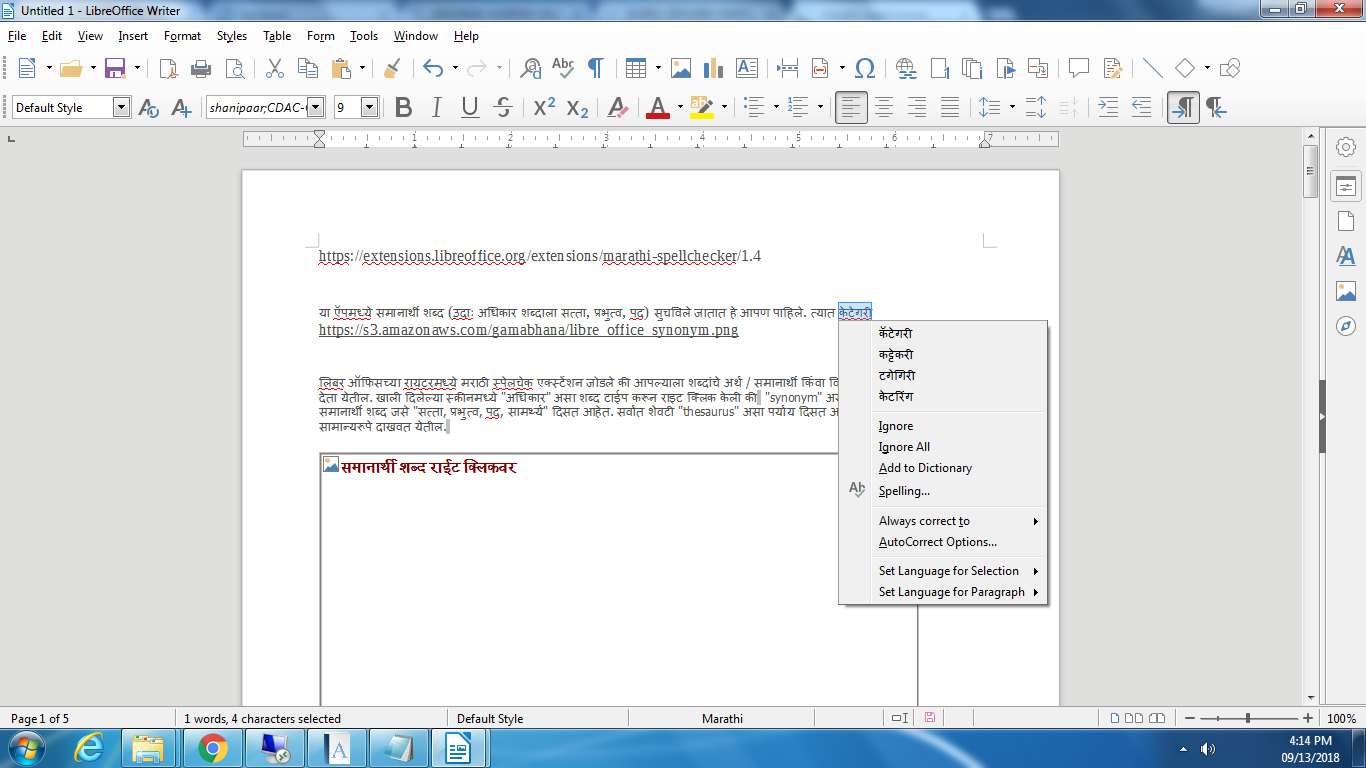
Task: Click the Subscript icon
Action: (x=577, y=107)
